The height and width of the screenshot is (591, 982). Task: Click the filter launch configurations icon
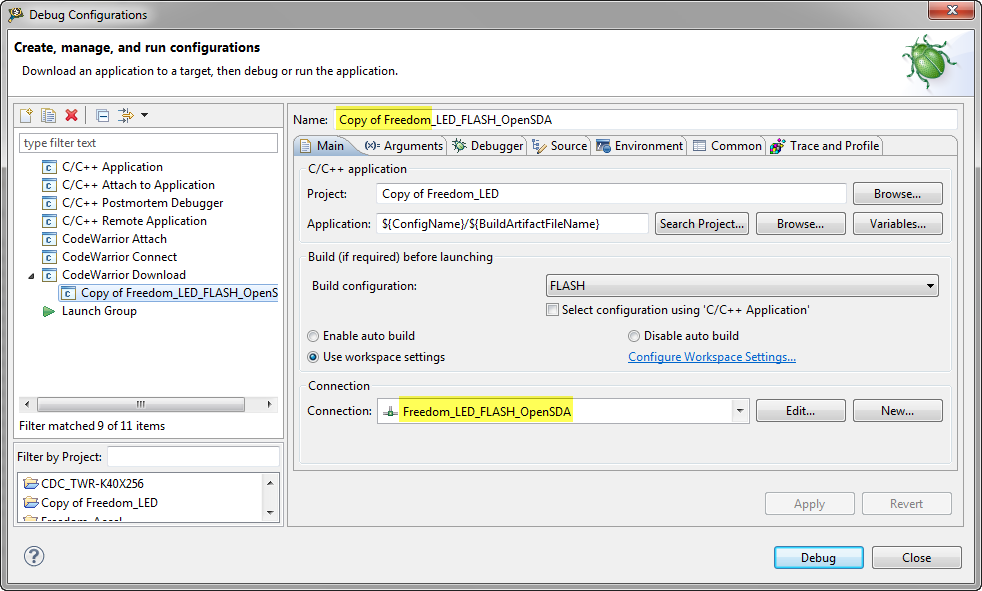point(127,116)
